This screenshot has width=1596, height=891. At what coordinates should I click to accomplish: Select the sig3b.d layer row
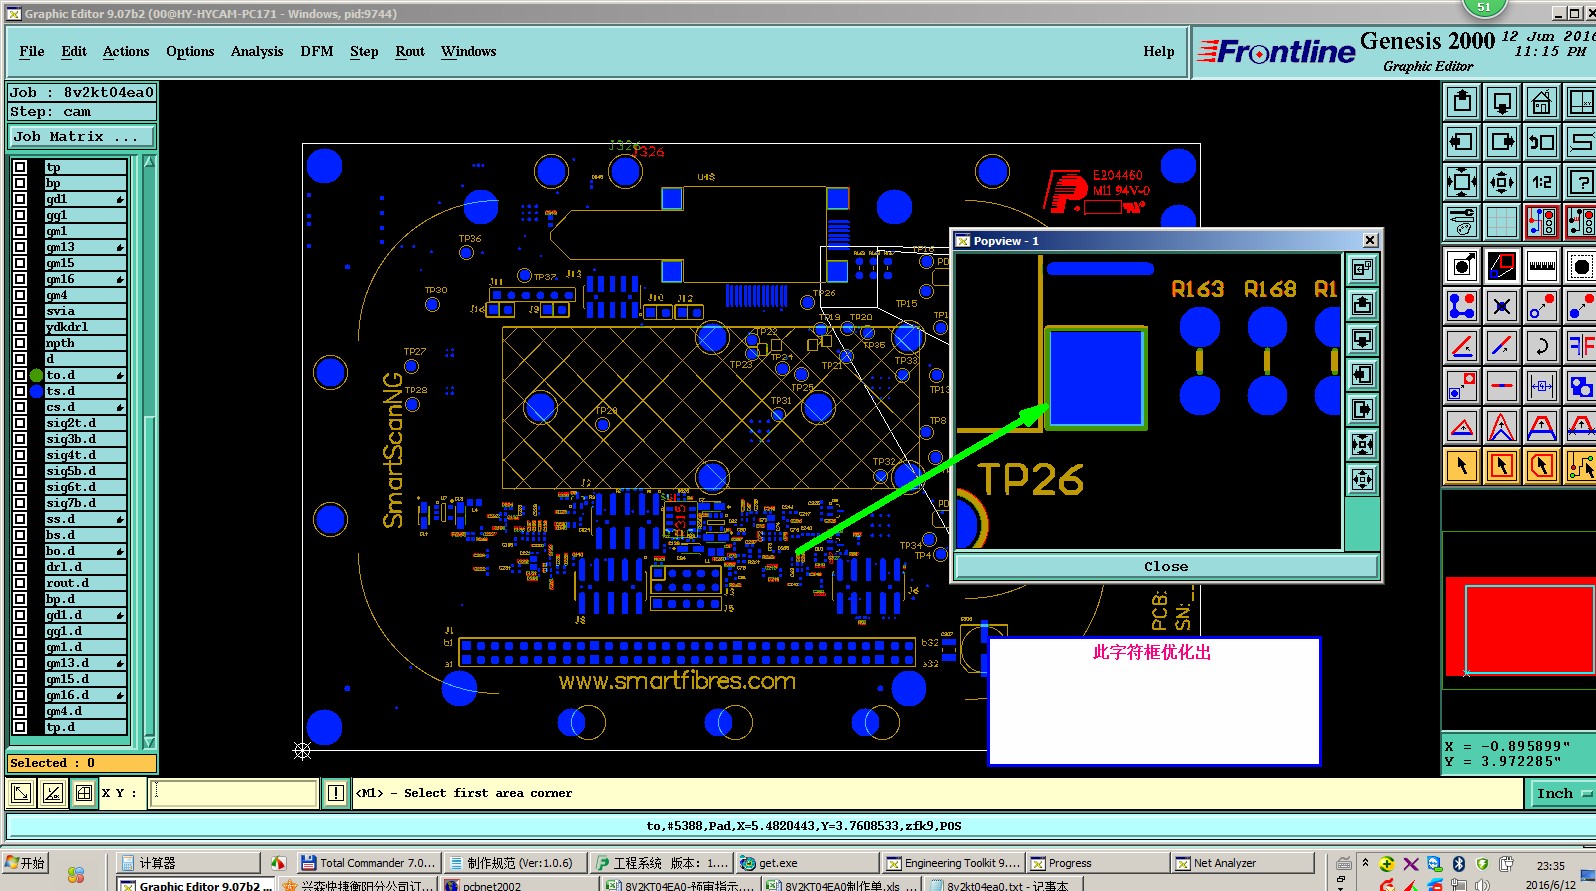coord(86,439)
